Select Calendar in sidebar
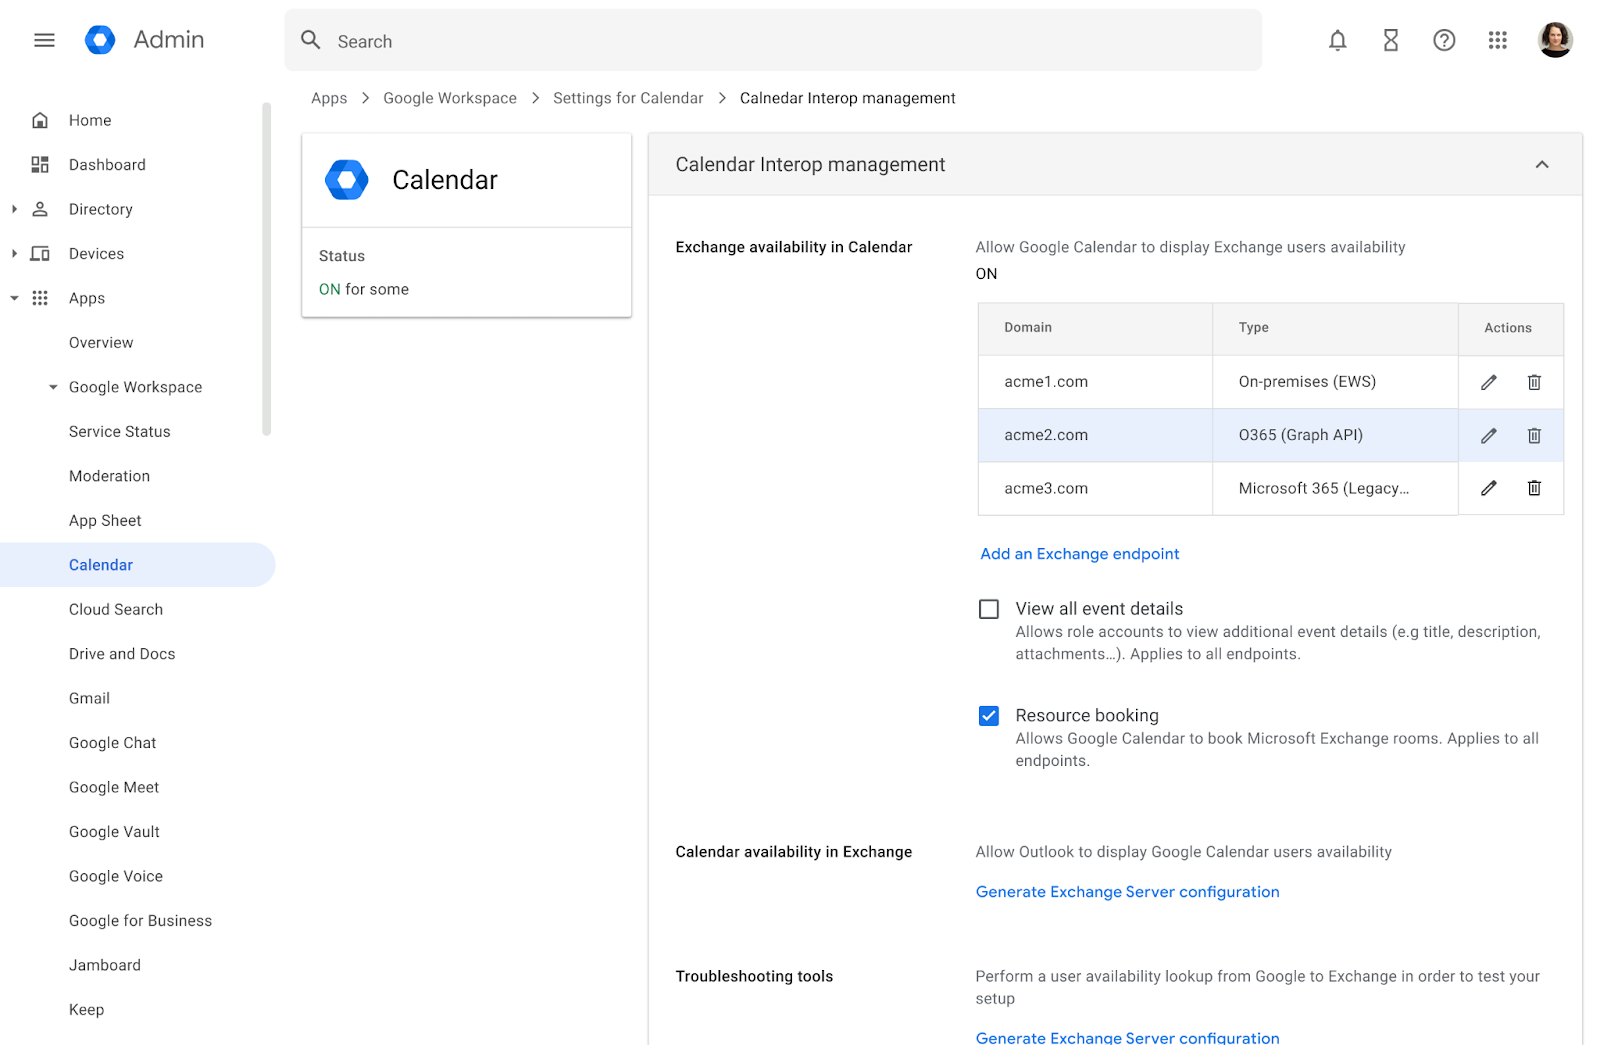Image resolution: width=1600 pixels, height=1045 pixels. click(137, 565)
